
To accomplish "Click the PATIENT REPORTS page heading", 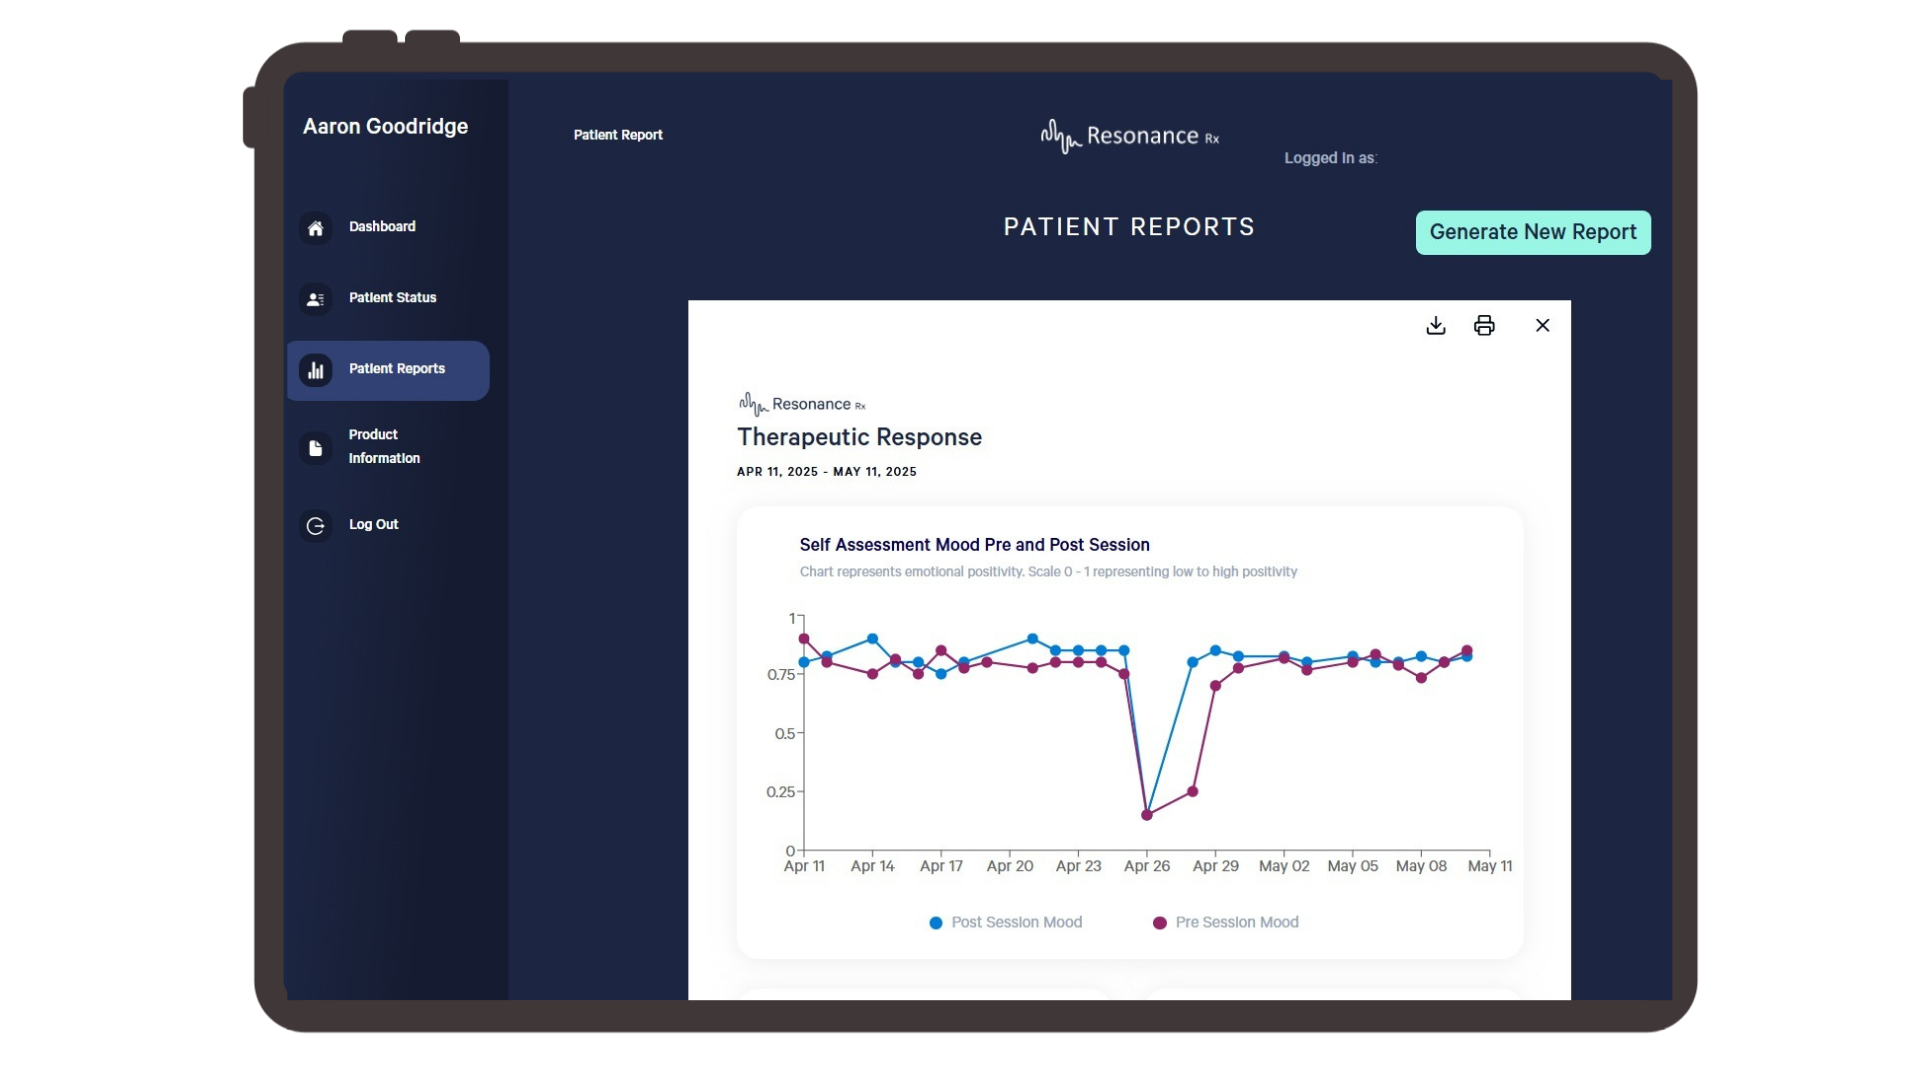I will [1129, 227].
